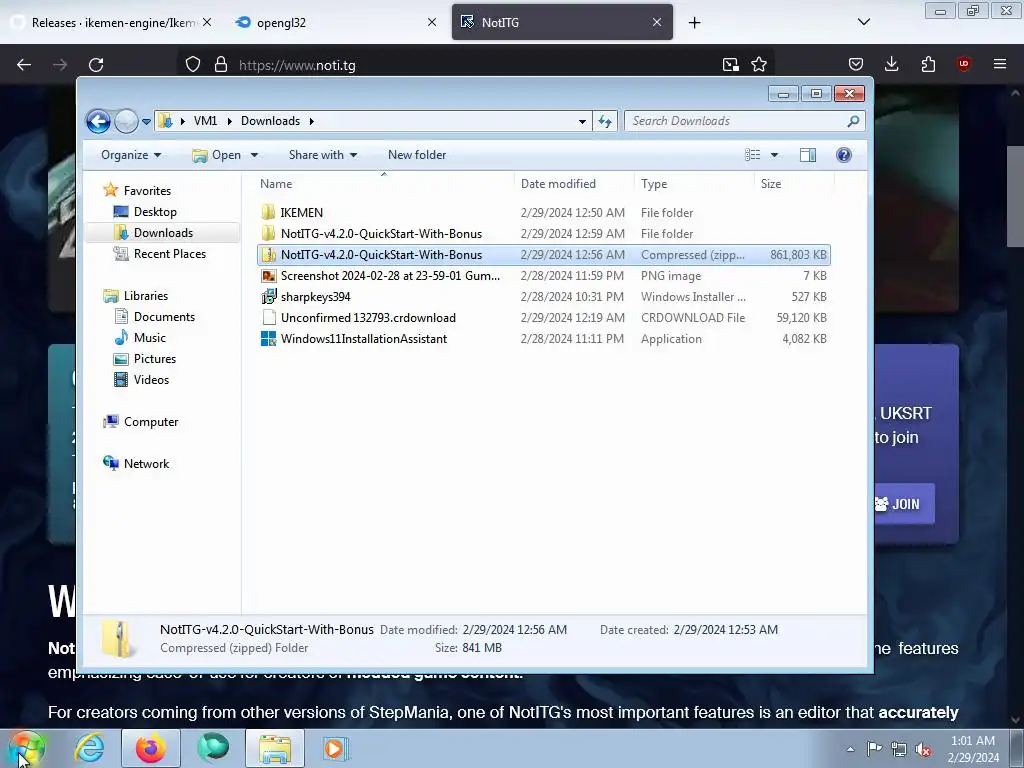Change view with the view icon
Viewport: 1024px width, 768px height.
752,155
